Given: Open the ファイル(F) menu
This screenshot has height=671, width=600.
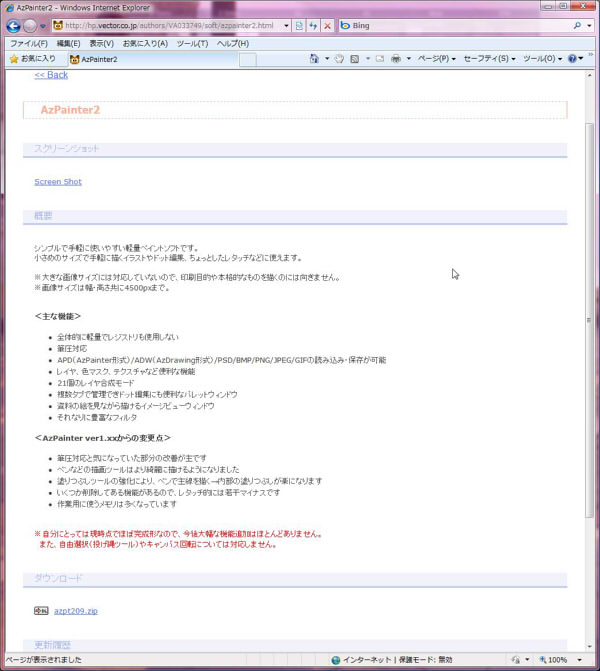Looking at the screenshot, I should (29, 44).
